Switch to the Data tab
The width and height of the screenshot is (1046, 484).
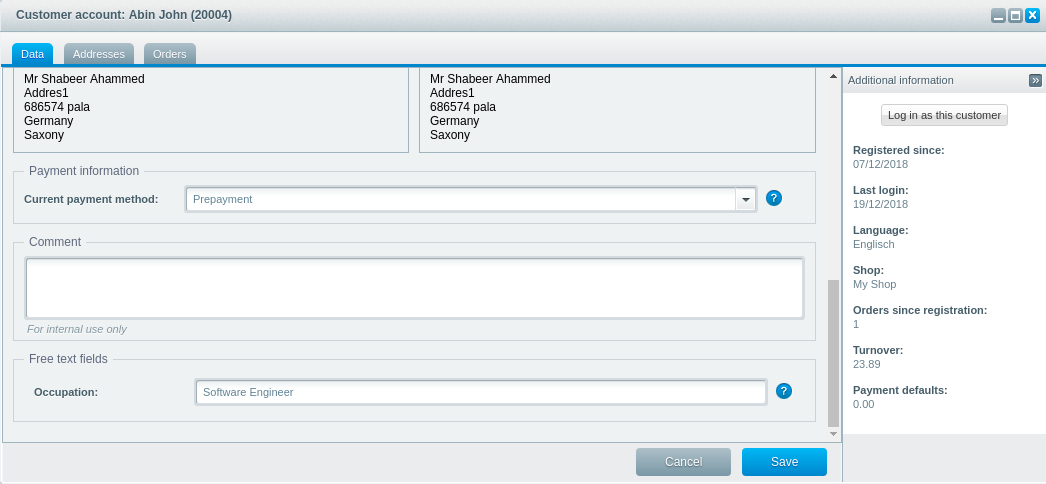click(32, 54)
